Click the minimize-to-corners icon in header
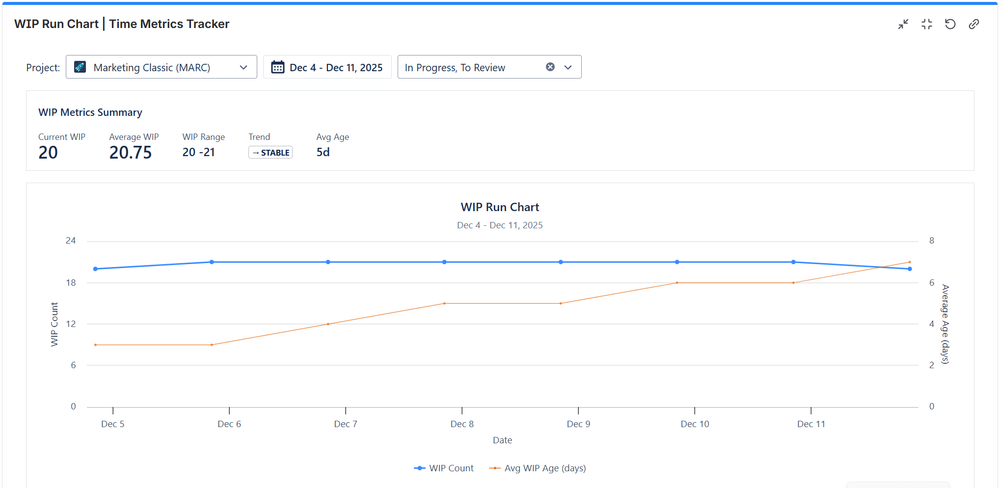This screenshot has height=488, width=999. 927,24
